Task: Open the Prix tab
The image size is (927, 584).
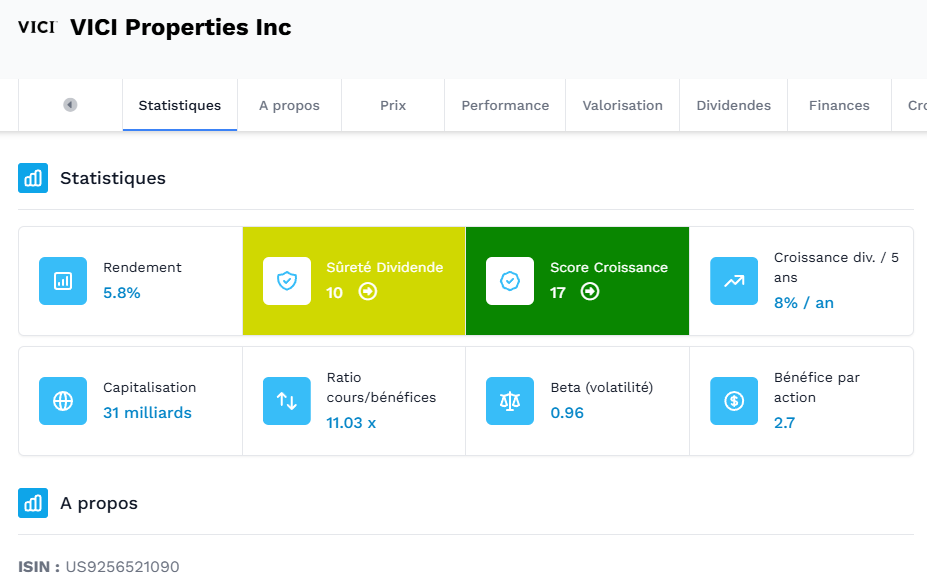Action: (393, 105)
